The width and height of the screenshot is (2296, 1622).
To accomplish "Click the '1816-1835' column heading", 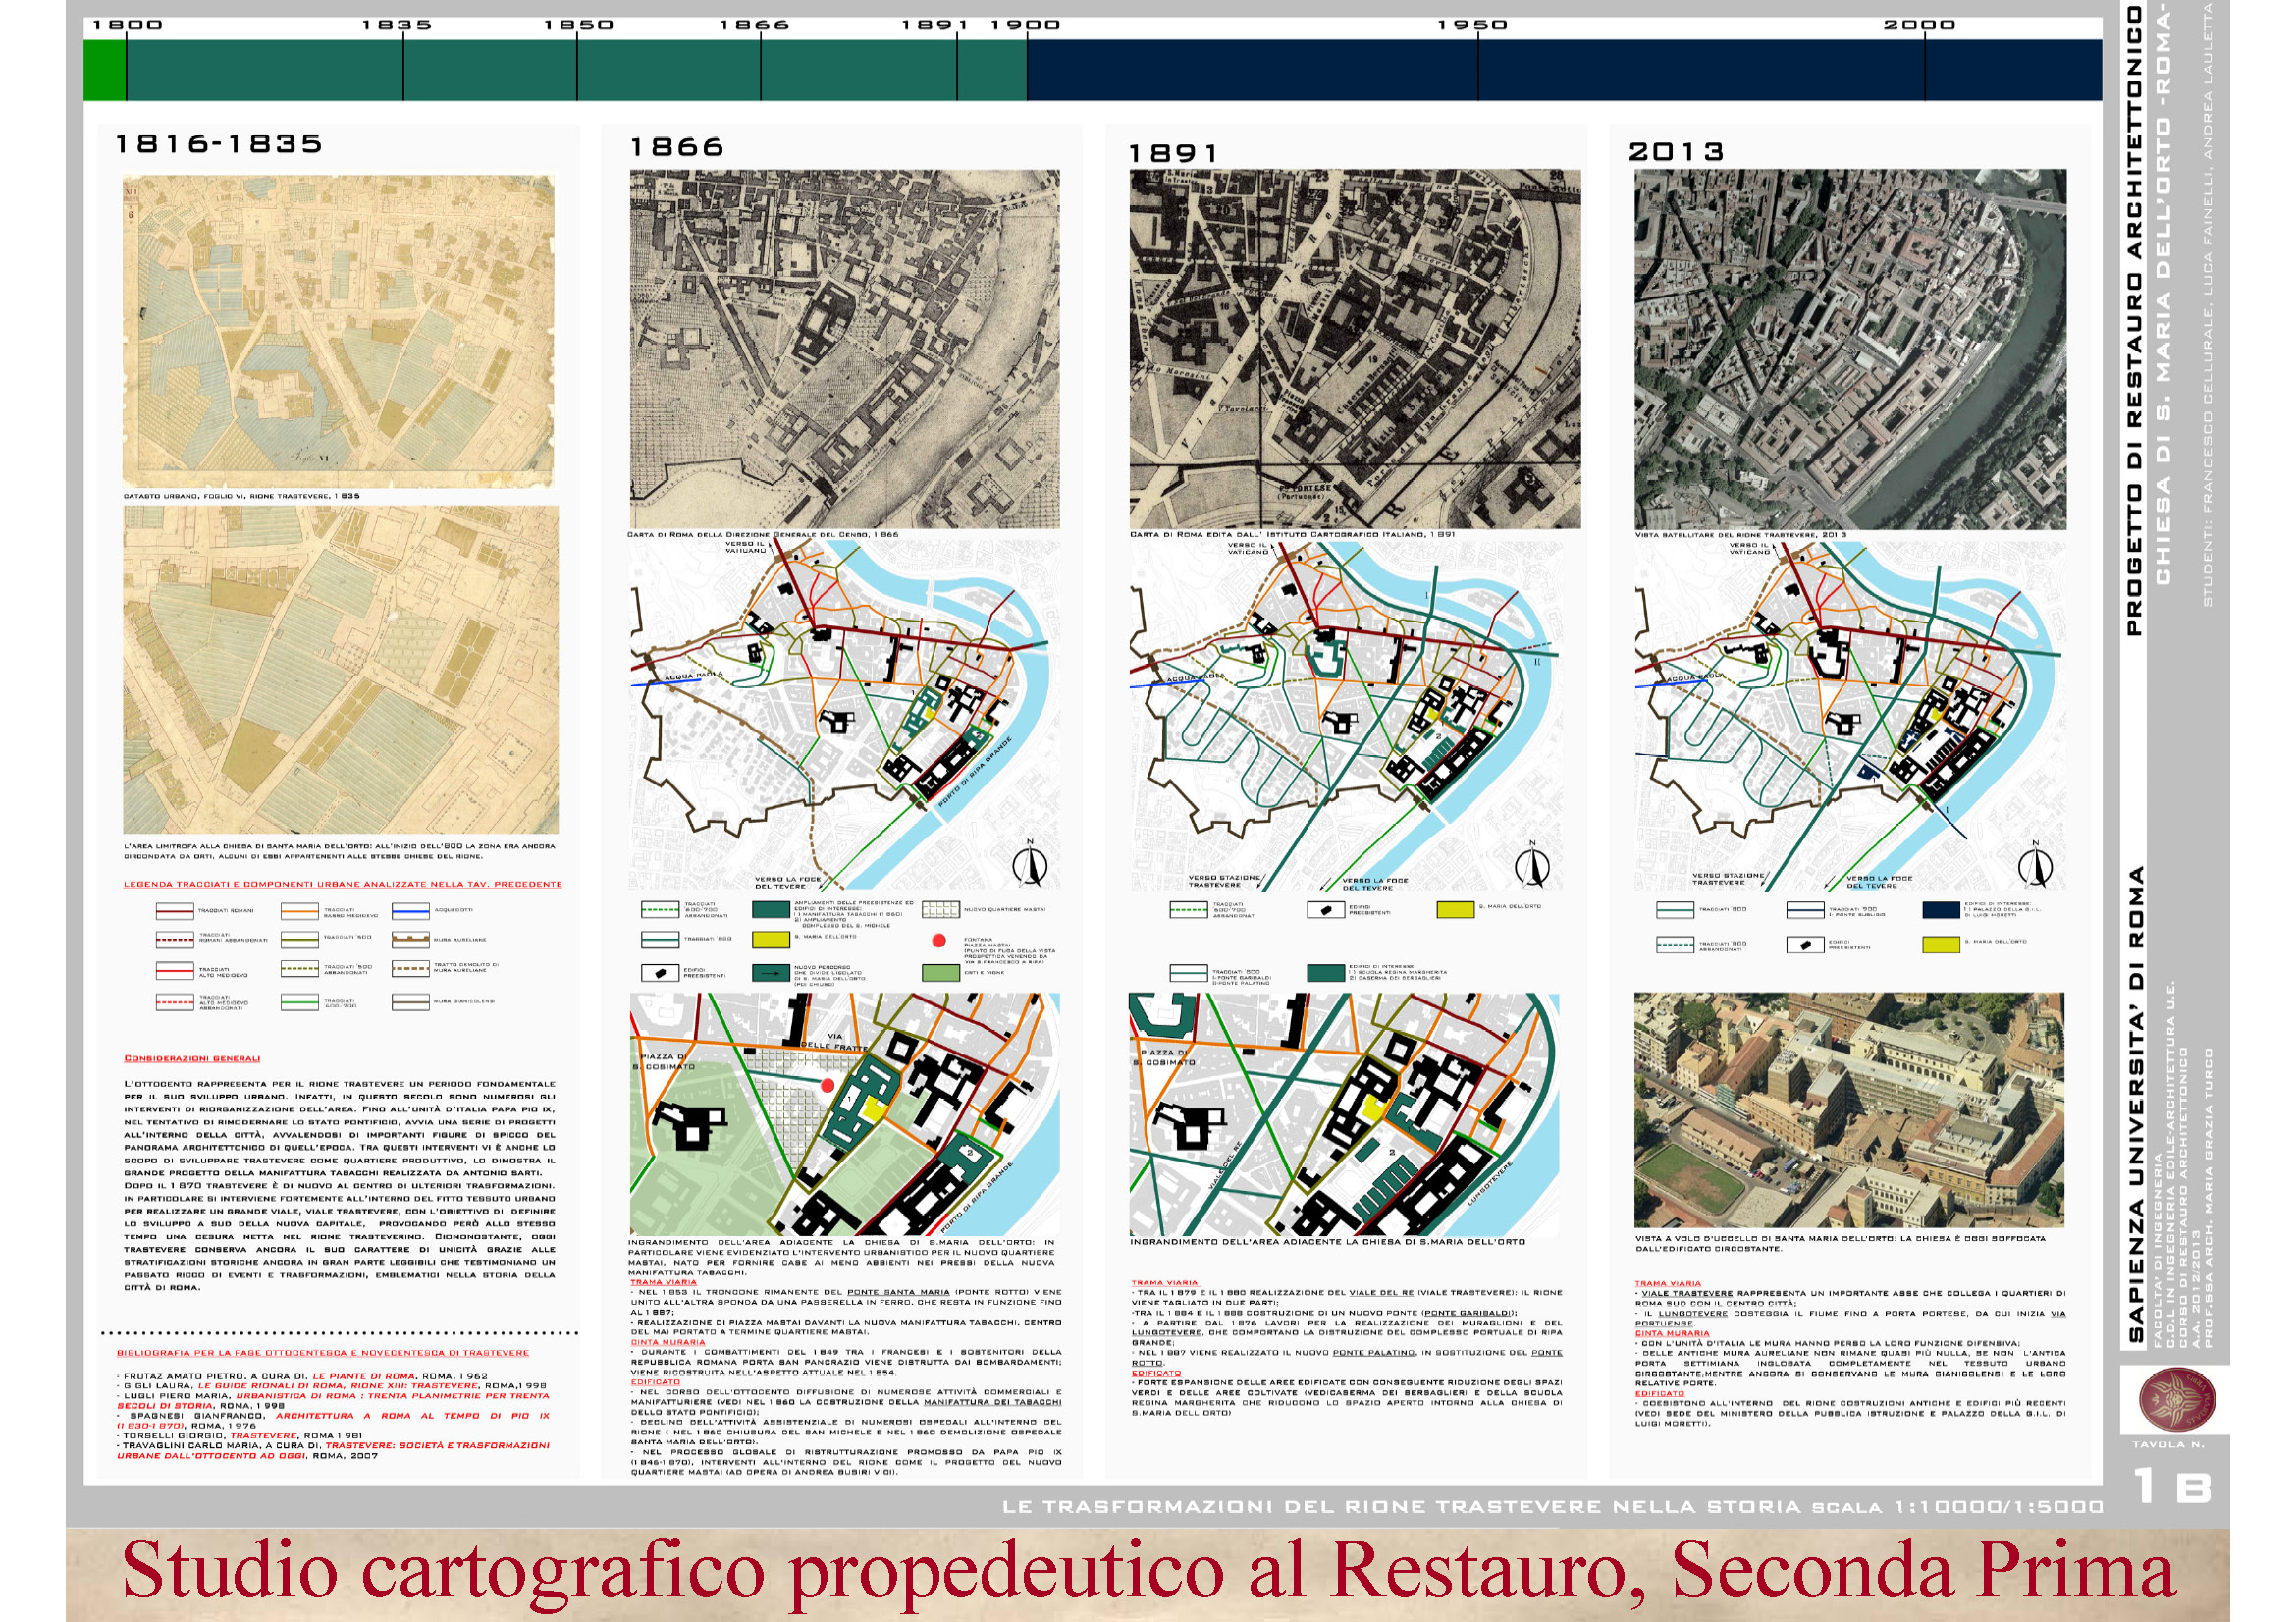I will [x=219, y=144].
